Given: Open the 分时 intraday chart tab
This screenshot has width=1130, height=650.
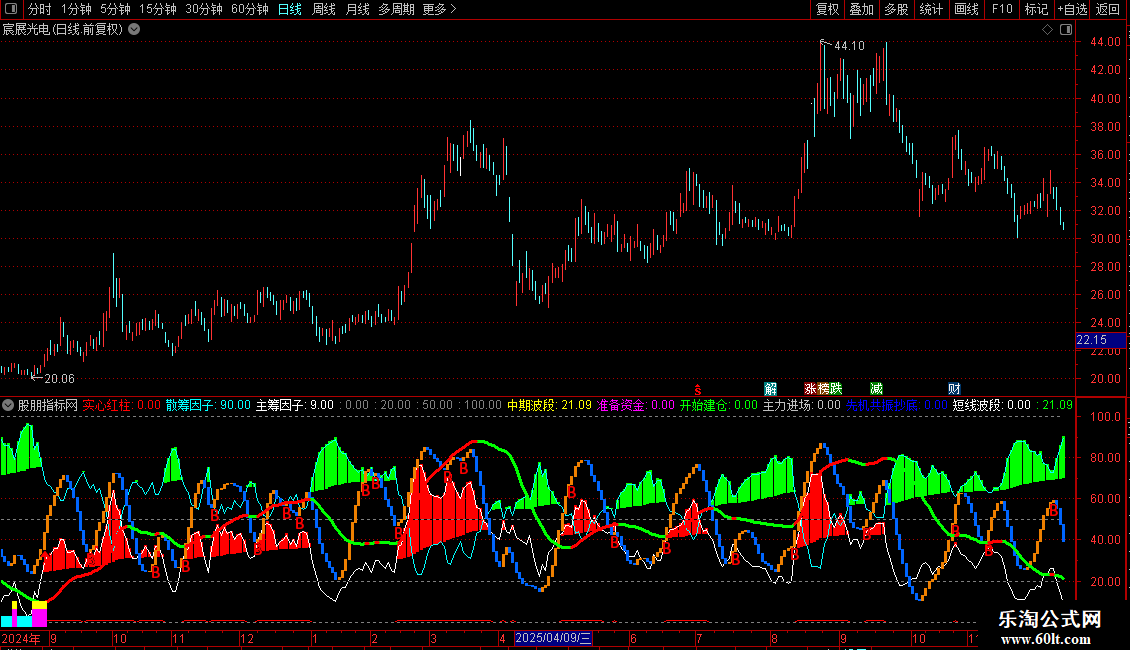Looking at the screenshot, I should (40, 9).
